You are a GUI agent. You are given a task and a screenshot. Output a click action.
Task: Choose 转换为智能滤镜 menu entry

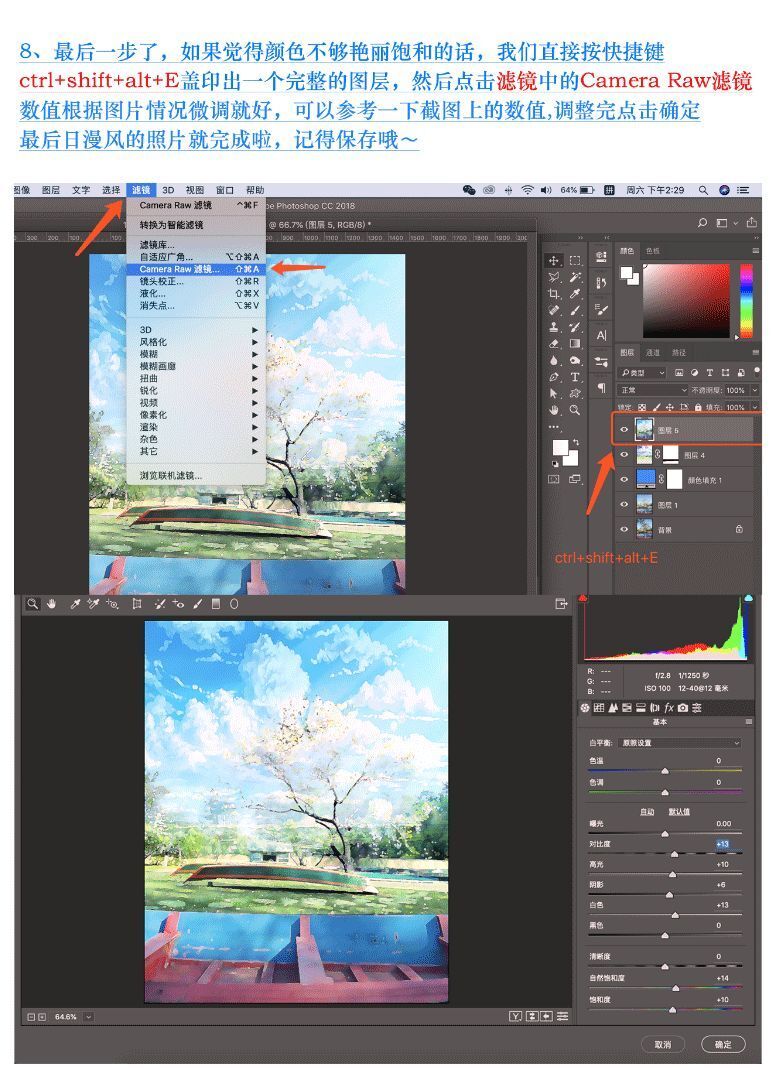pos(196,225)
